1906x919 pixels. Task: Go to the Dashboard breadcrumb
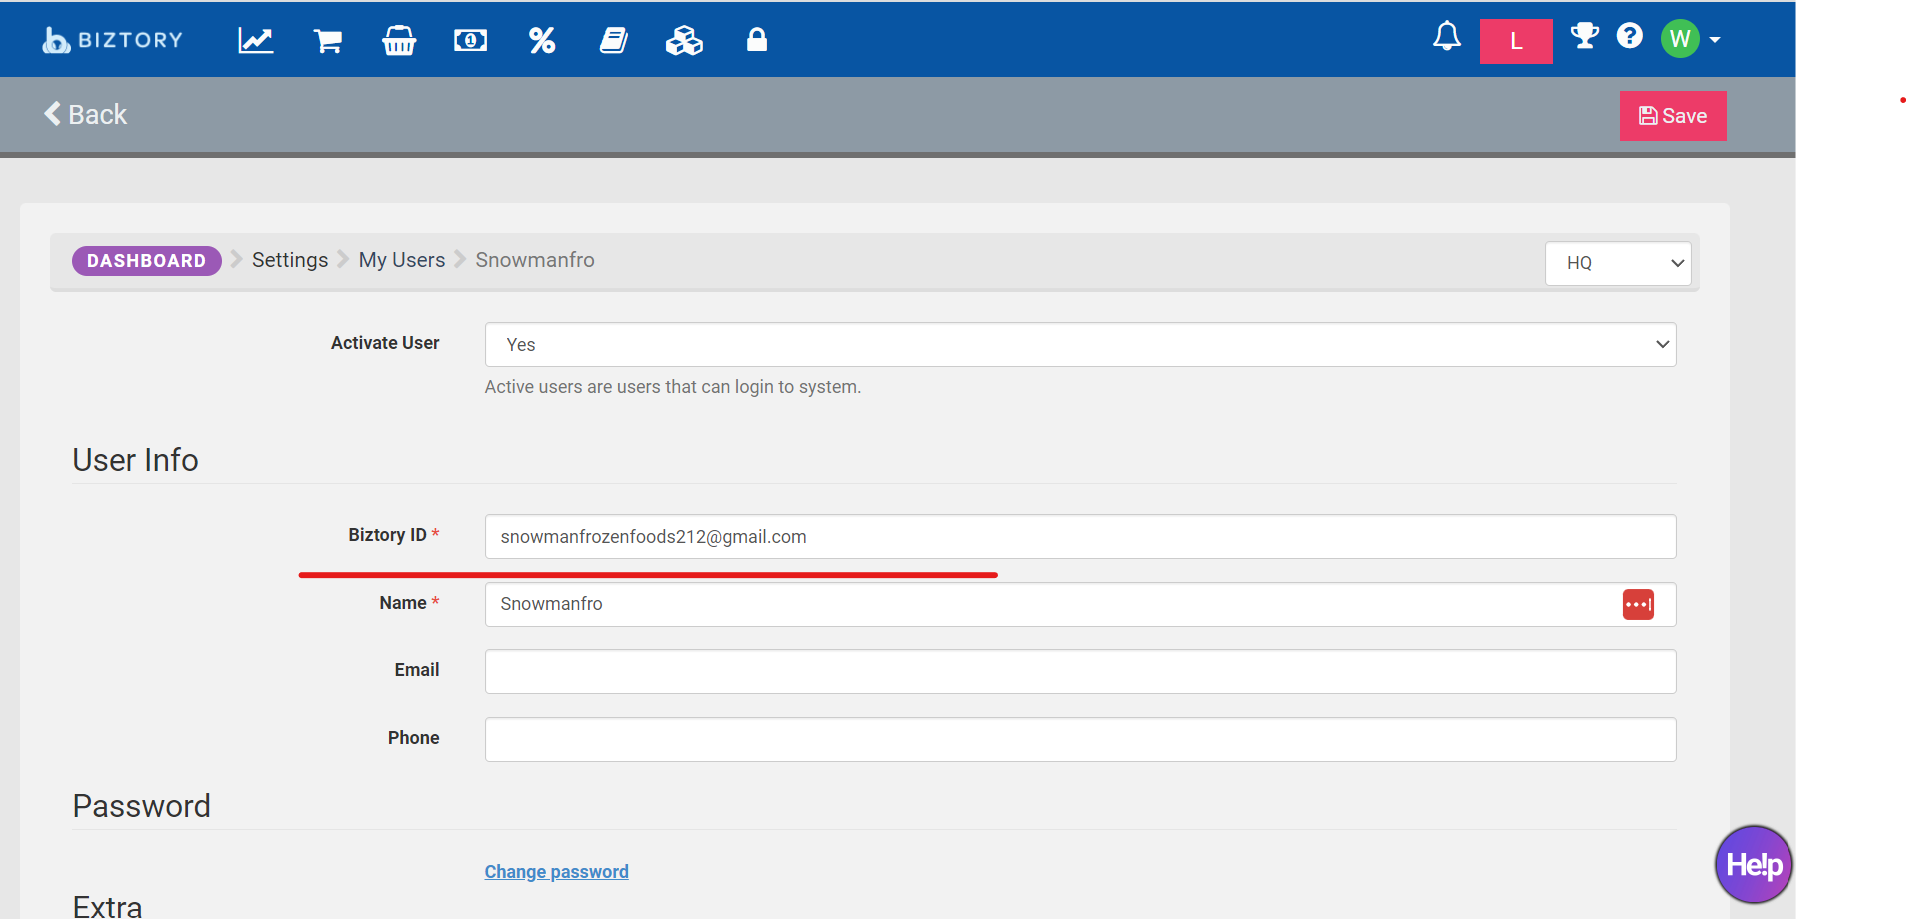pyautogui.click(x=146, y=261)
